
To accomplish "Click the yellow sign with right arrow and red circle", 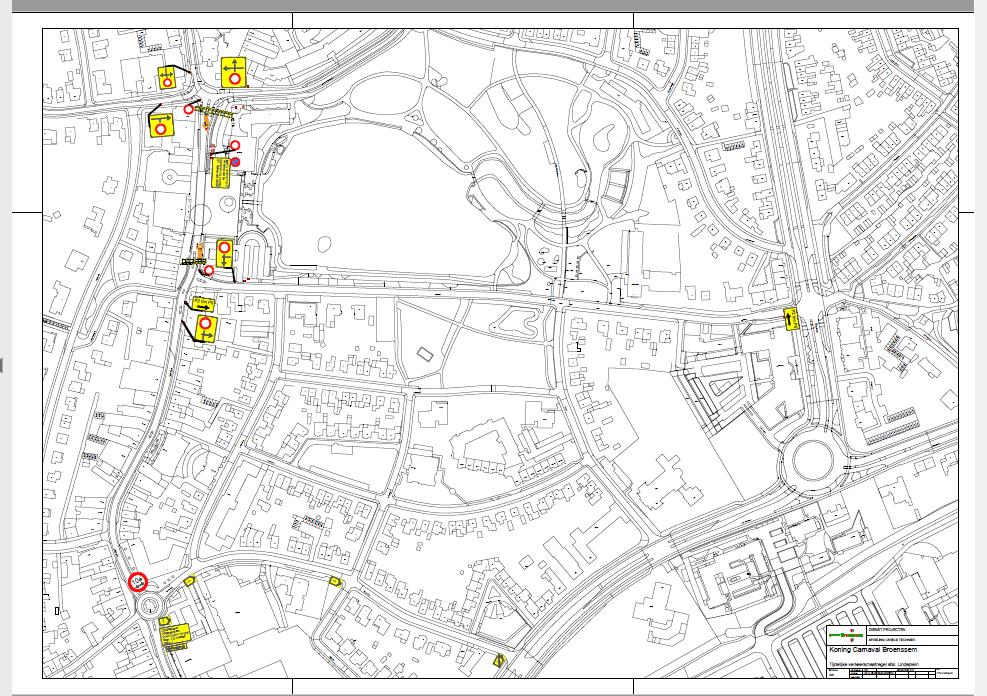I will coord(160,124).
